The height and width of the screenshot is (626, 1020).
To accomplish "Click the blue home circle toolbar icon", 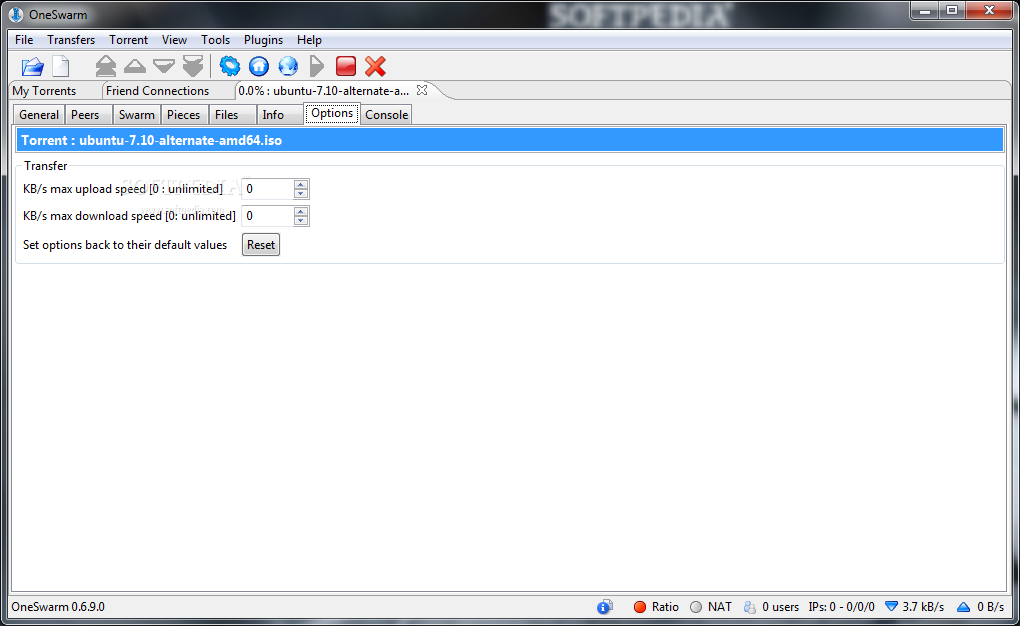I will pos(259,66).
